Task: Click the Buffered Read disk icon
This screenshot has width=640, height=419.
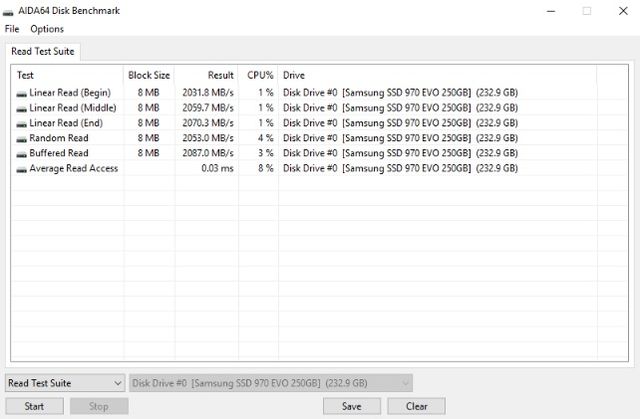Action: [21, 153]
